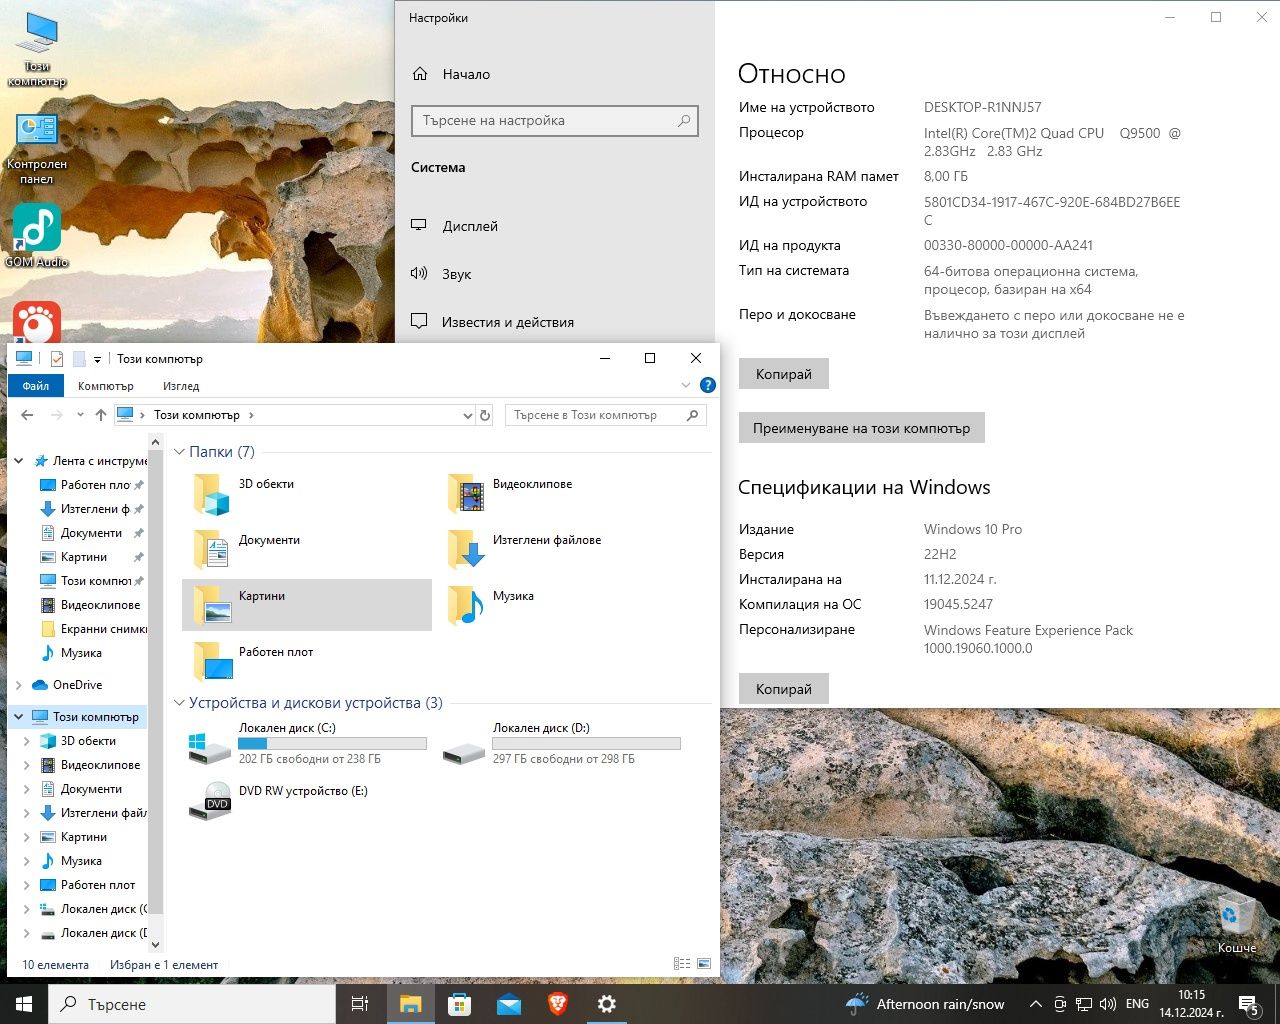The image size is (1280, 1024).
Task: Open the Afternoon rain/snow weather widget
Action: pyautogui.click(x=926, y=1004)
